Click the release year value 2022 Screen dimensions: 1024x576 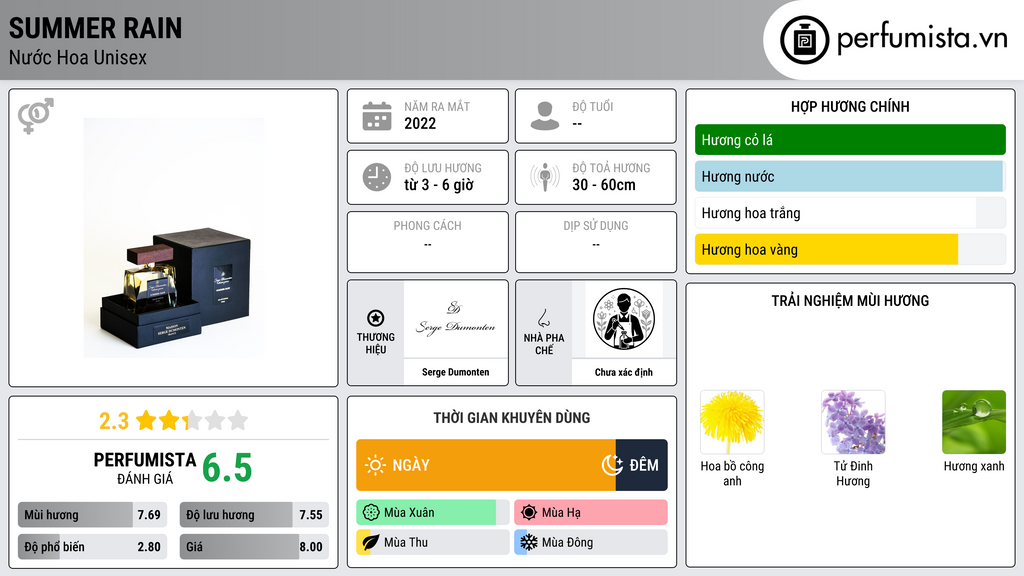[x=420, y=123]
